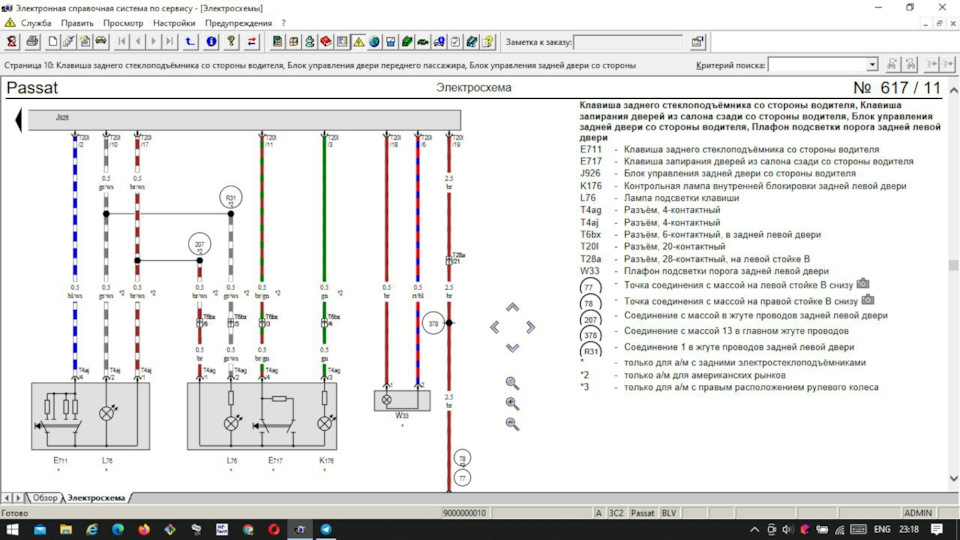This screenshot has height=540, width=960.
Task: Click the globe toolbar icon
Action: click(x=374, y=42)
